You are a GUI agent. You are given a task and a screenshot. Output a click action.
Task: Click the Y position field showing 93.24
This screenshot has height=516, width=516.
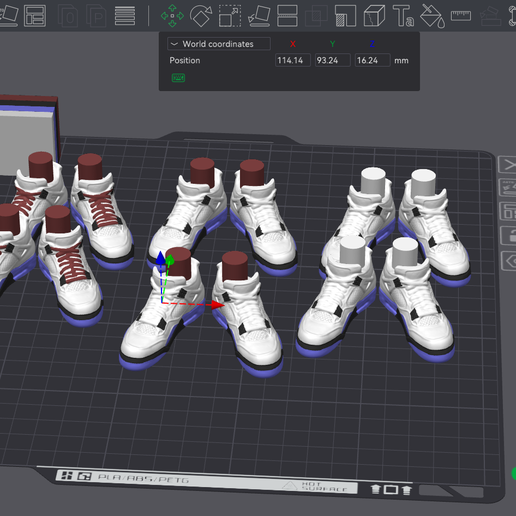click(332, 60)
